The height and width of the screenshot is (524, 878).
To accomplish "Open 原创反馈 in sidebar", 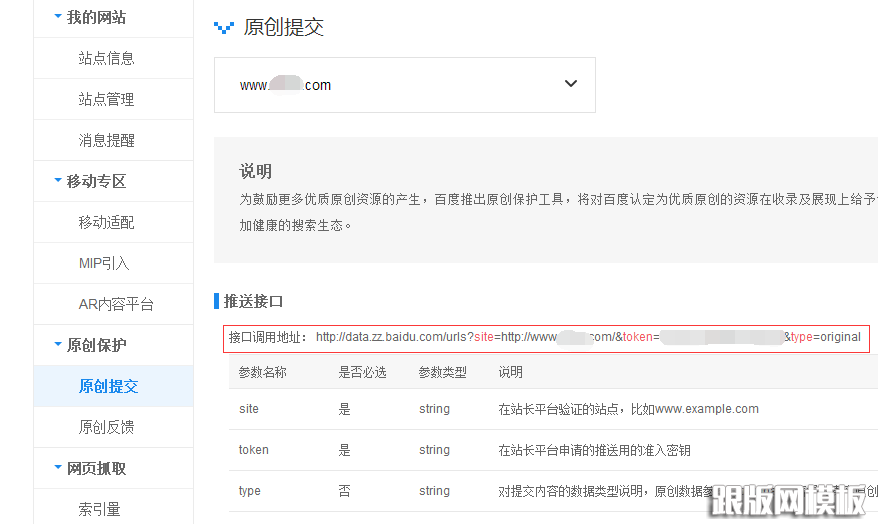I will [106, 427].
